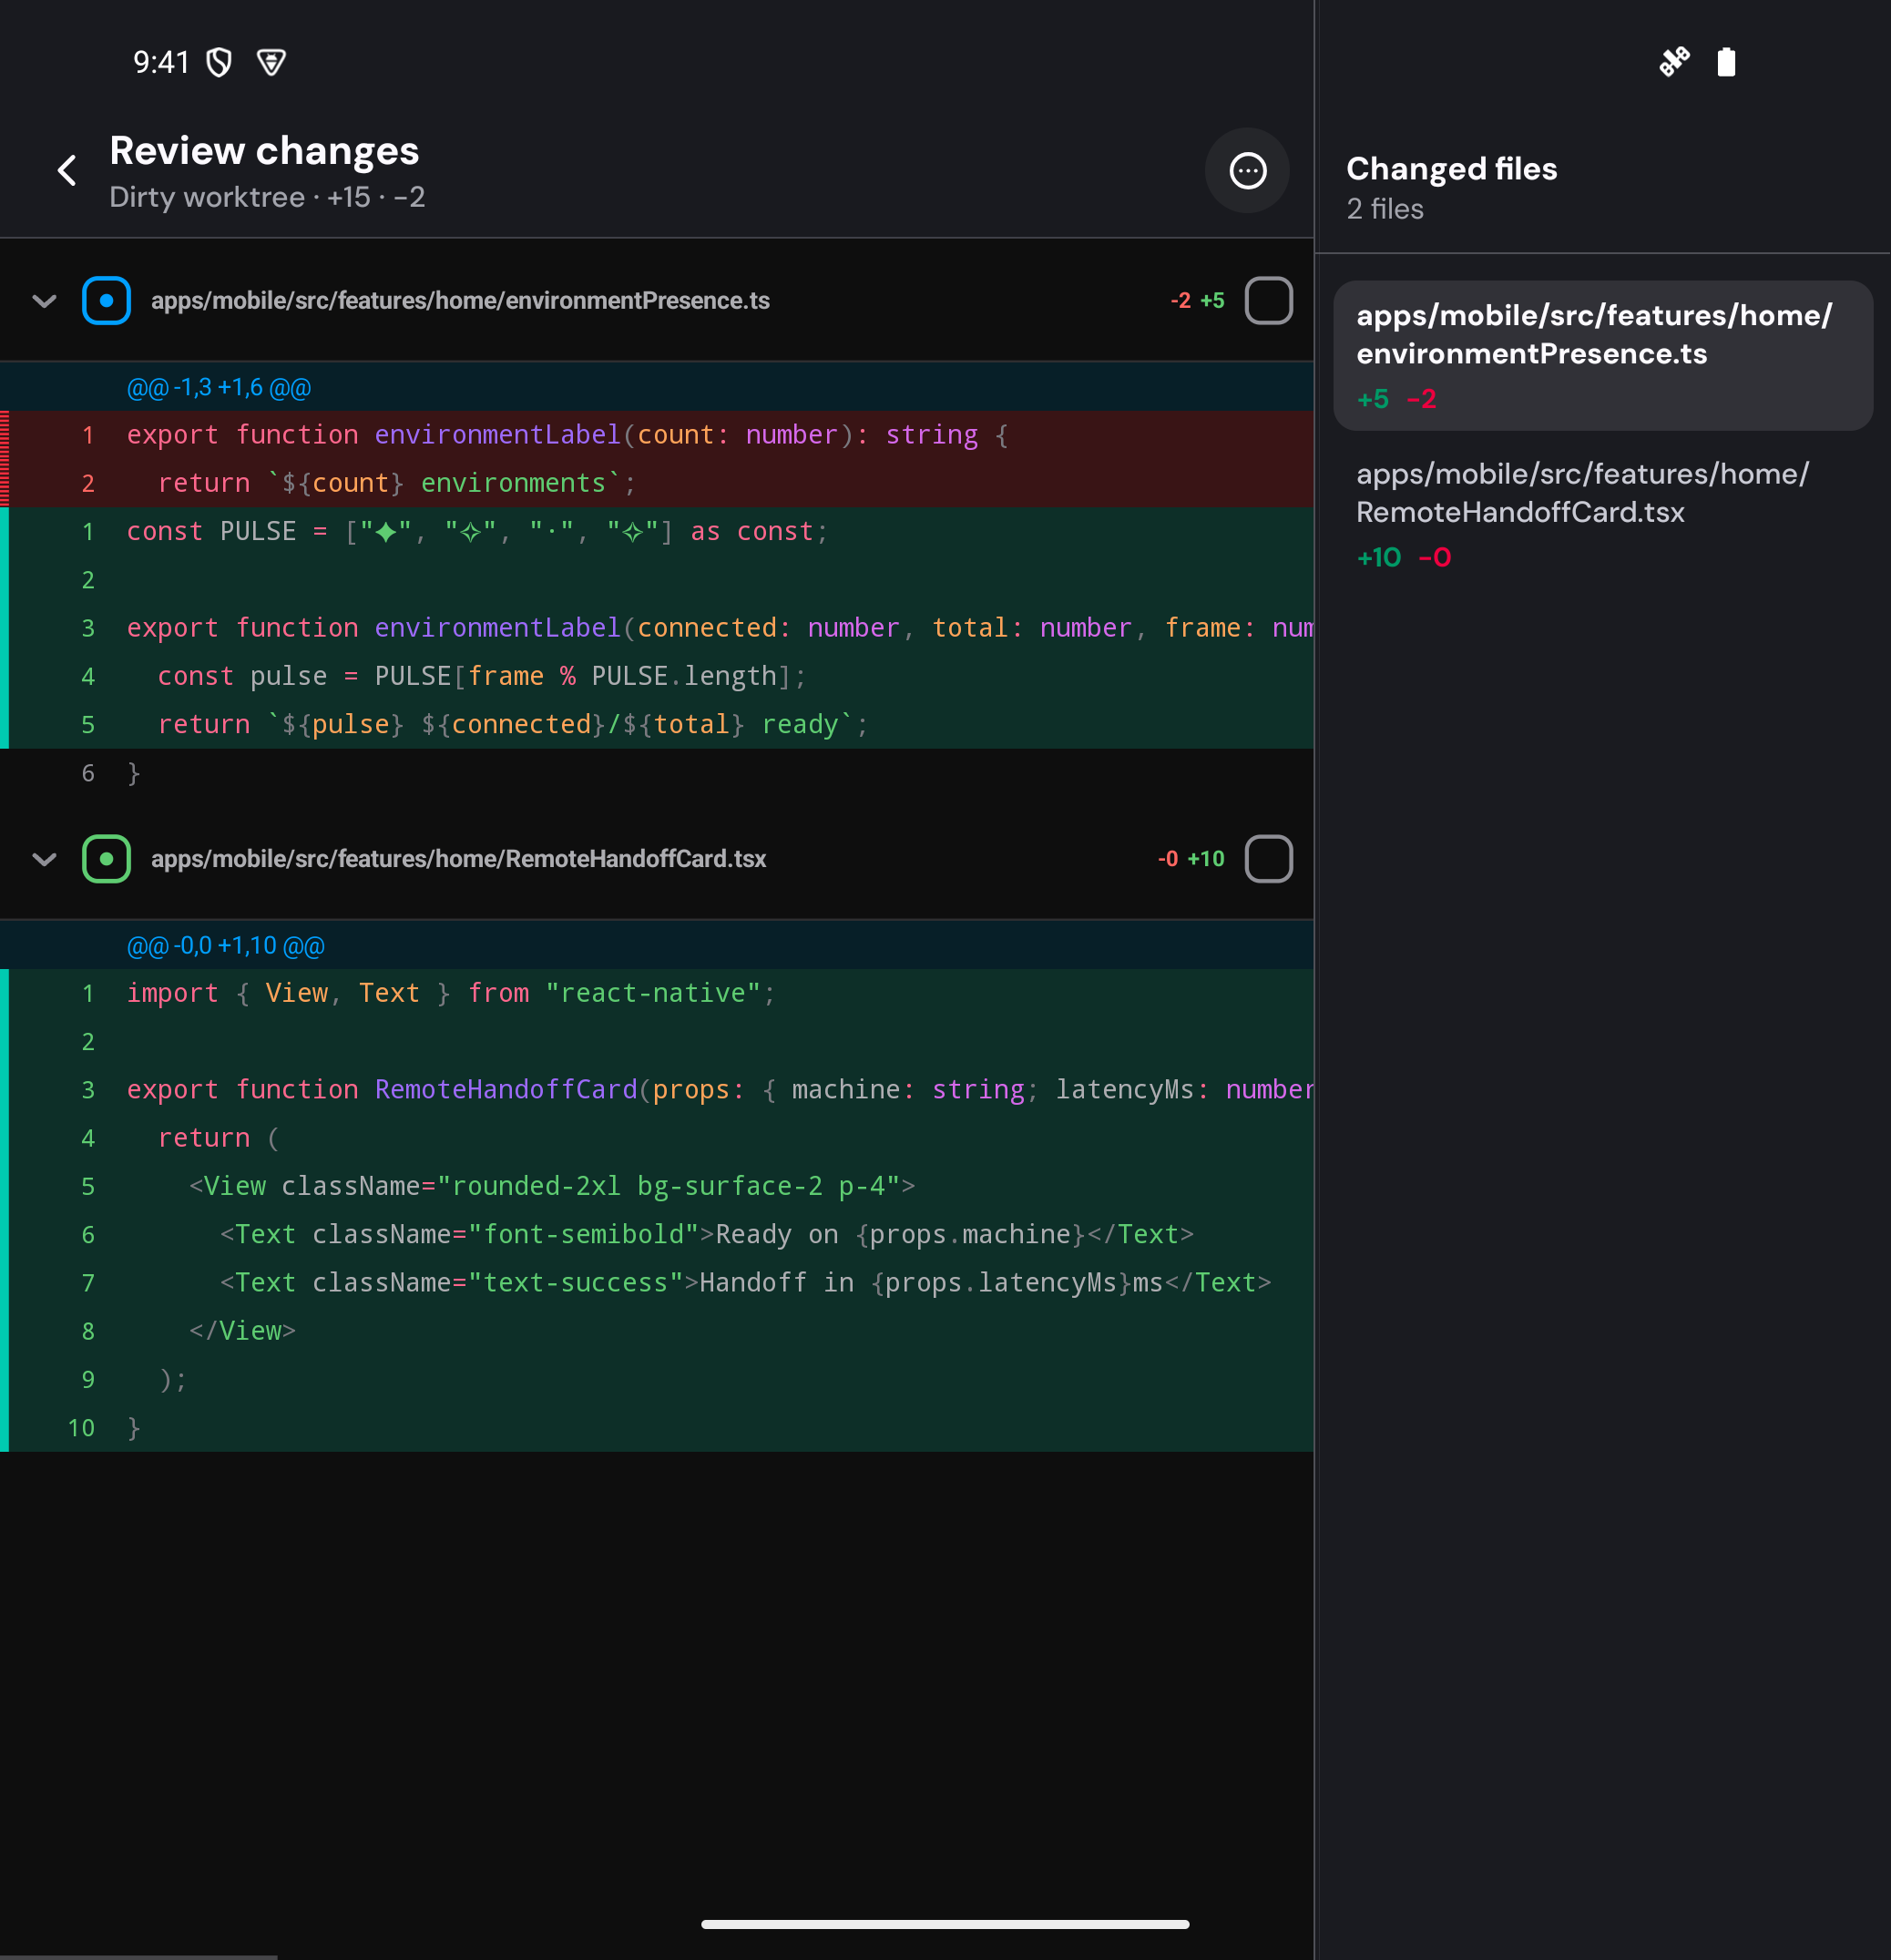Click the '-2 +5' diff stat badge
The height and width of the screenshot is (1960, 1891).
click(x=1197, y=300)
